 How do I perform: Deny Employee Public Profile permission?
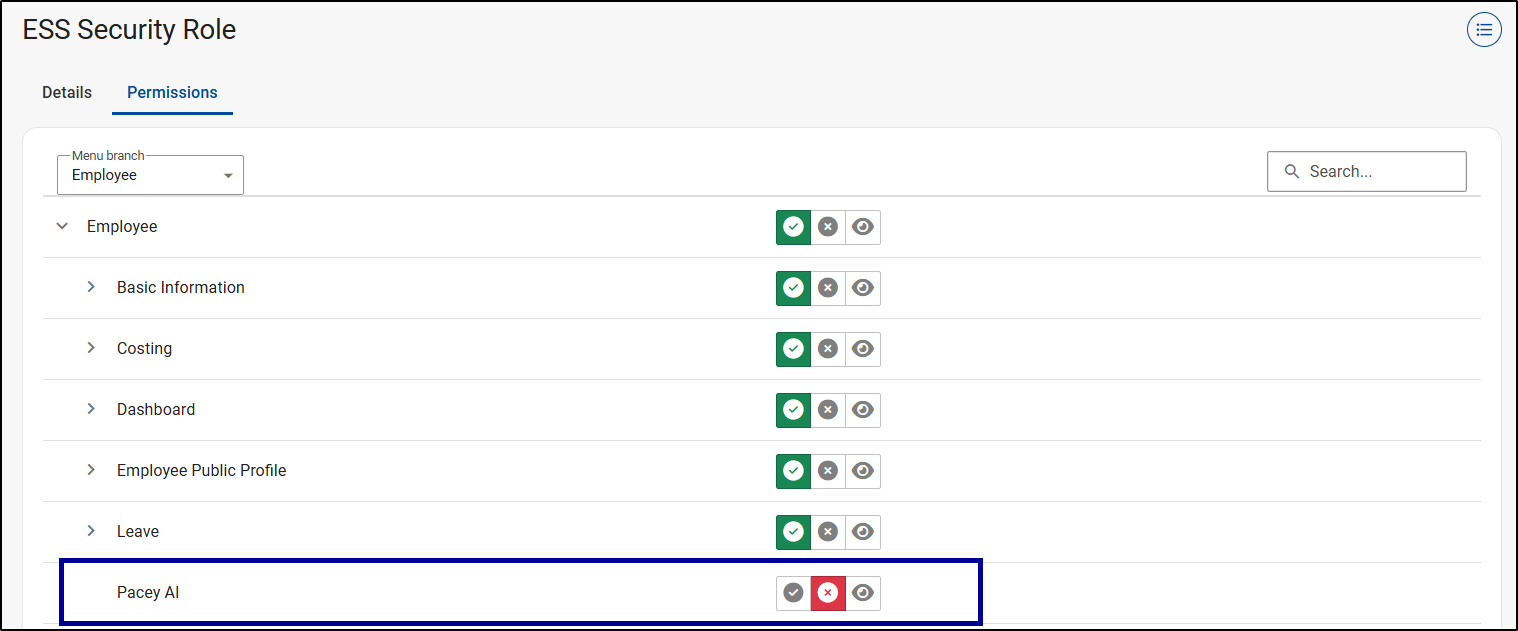pos(828,471)
